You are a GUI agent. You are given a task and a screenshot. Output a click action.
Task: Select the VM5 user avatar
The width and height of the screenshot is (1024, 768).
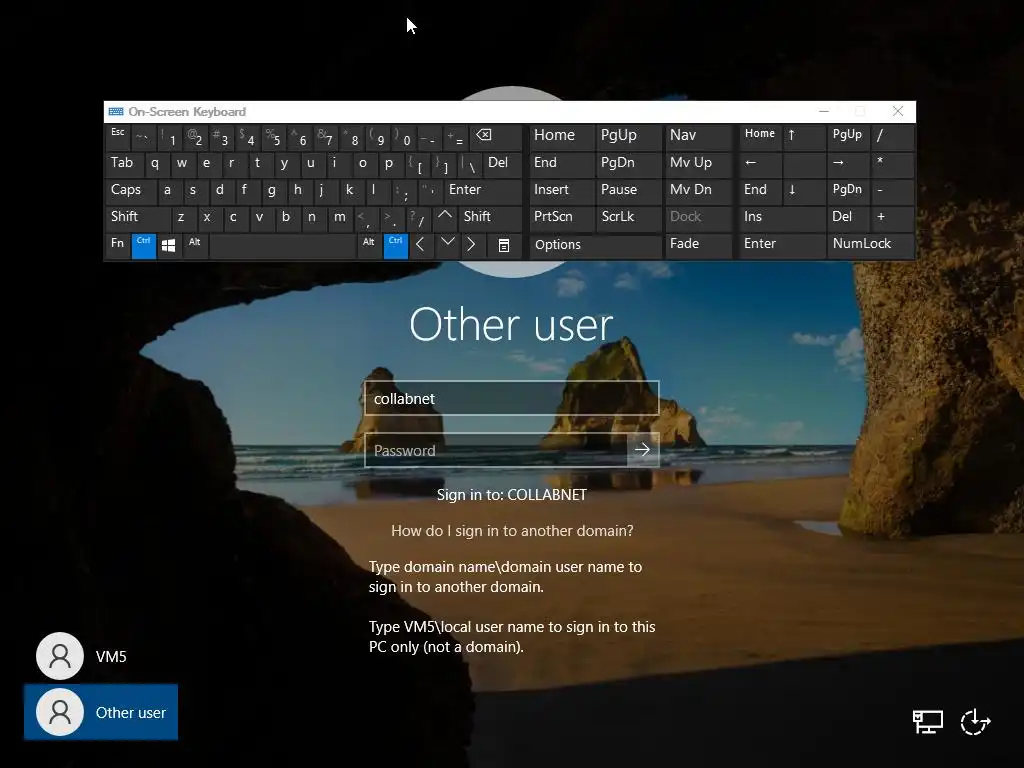[x=59, y=656]
